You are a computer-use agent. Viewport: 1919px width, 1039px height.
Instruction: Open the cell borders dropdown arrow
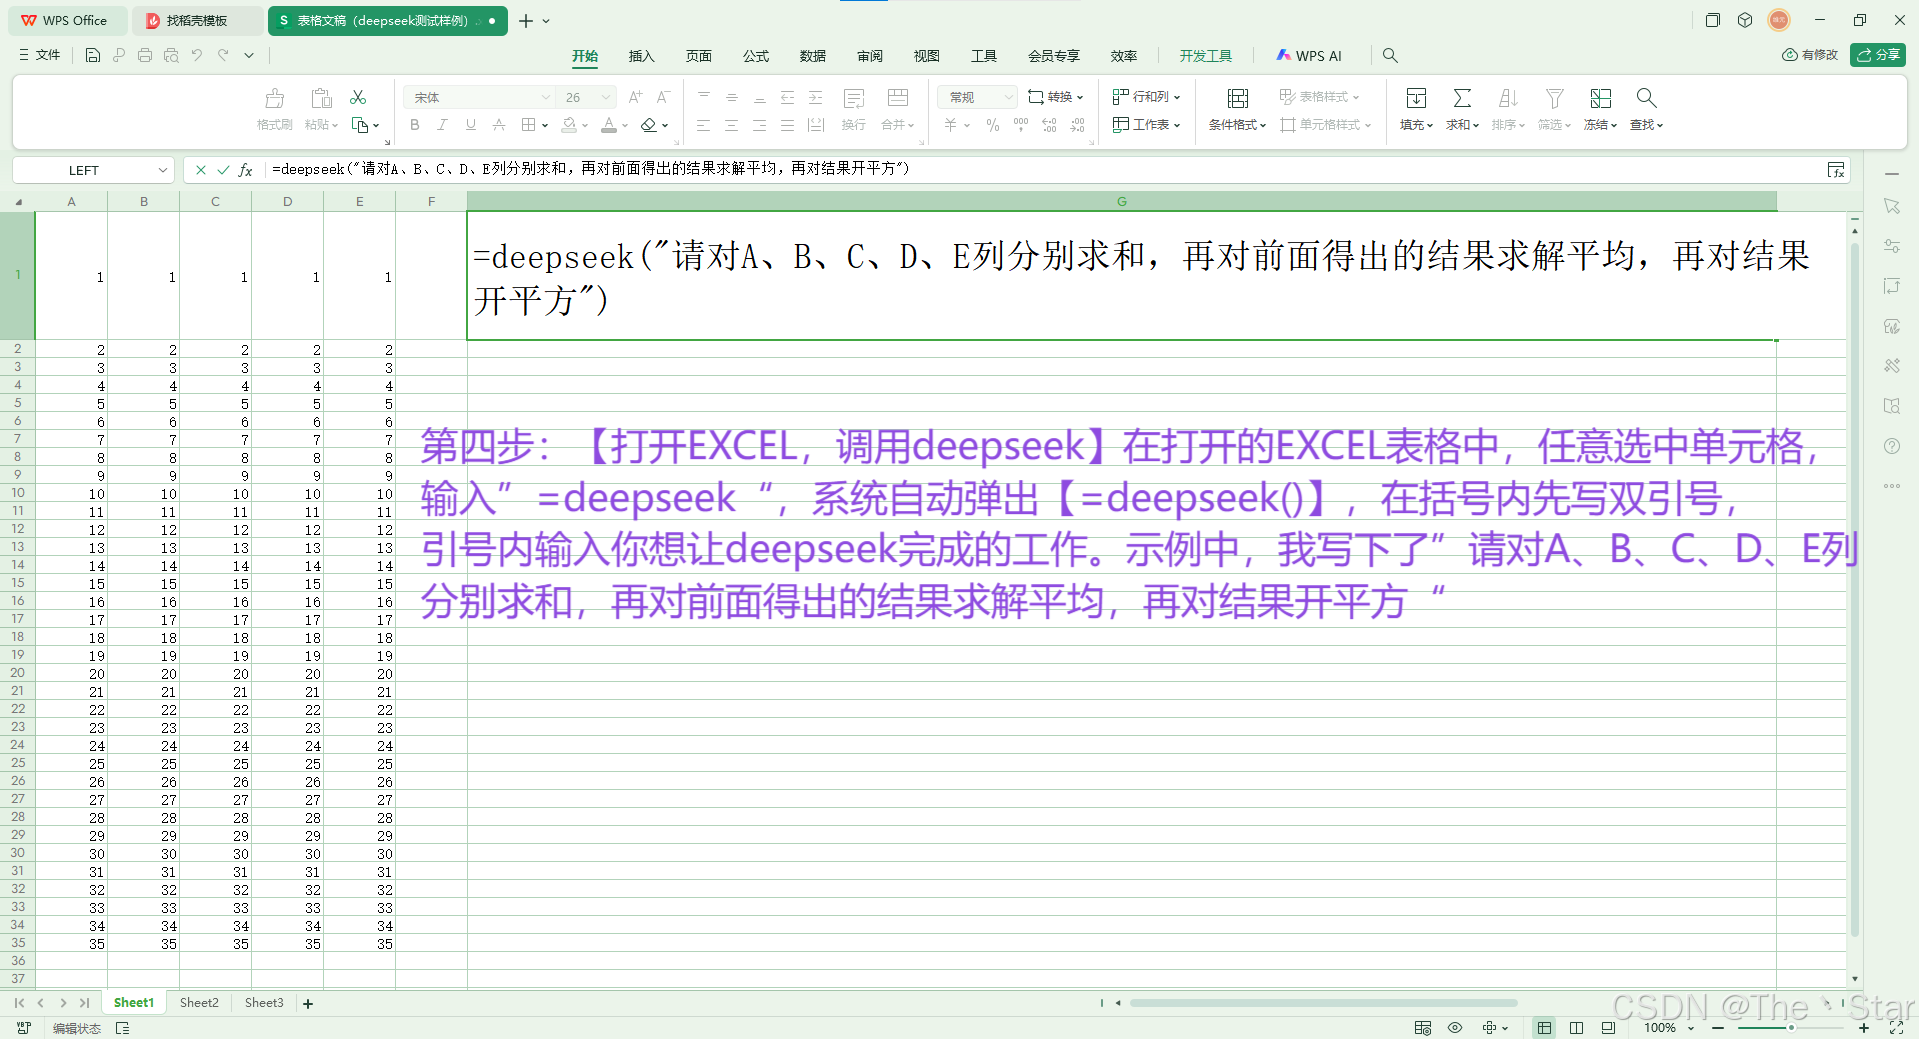point(545,126)
